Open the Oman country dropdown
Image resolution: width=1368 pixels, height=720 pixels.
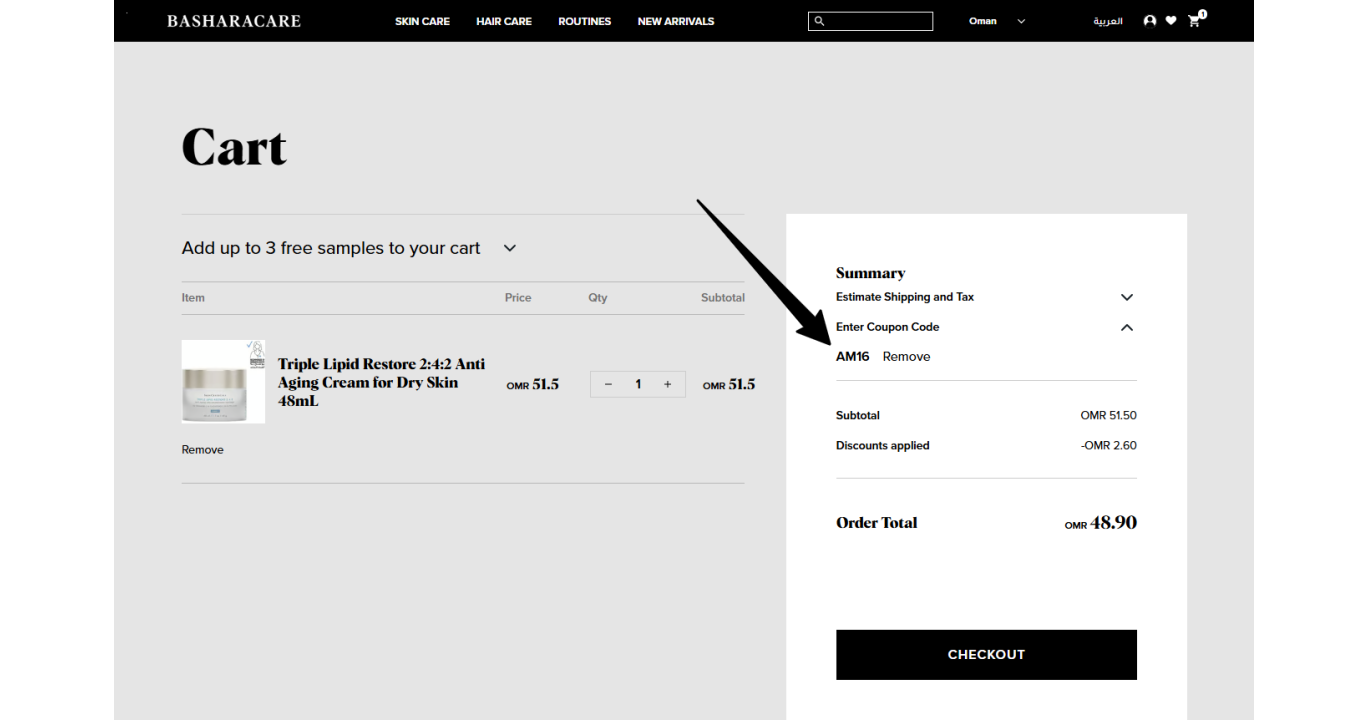point(997,21)
